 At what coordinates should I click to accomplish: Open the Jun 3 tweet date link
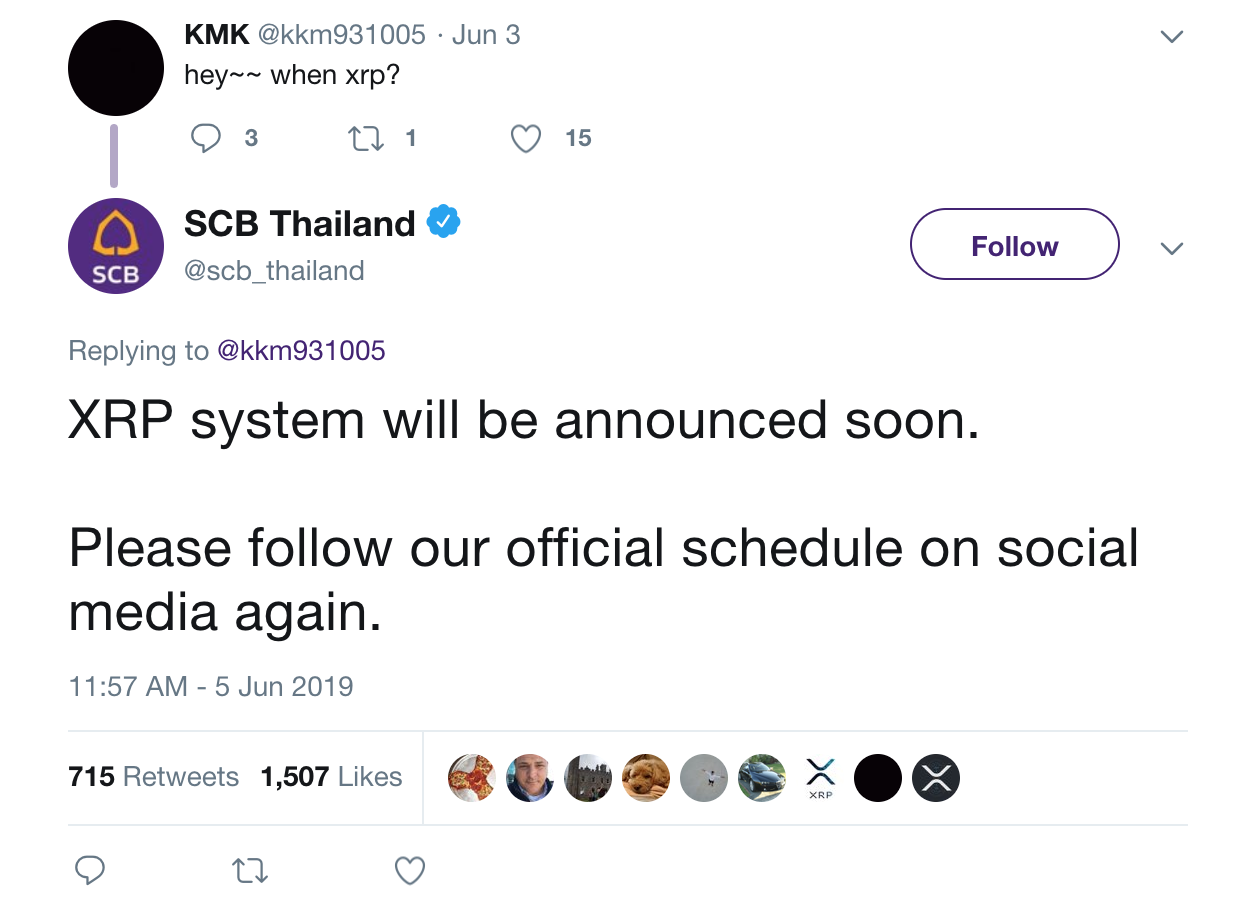point(486,35)
